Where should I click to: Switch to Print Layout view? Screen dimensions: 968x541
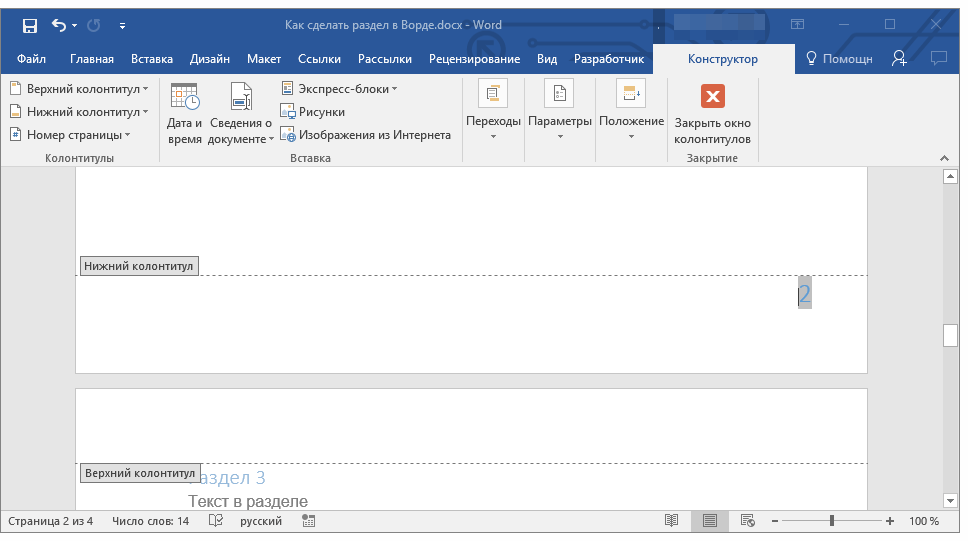(710, 521)
